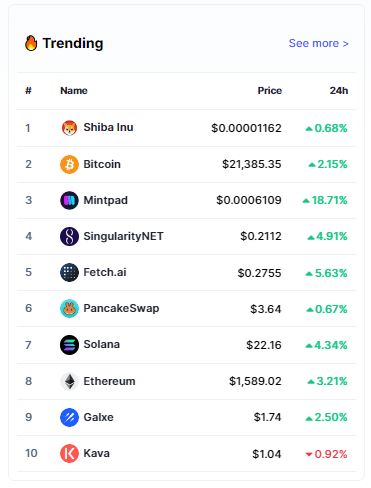
Task: Click the red Kava logo icon
Action: point(69,453)
